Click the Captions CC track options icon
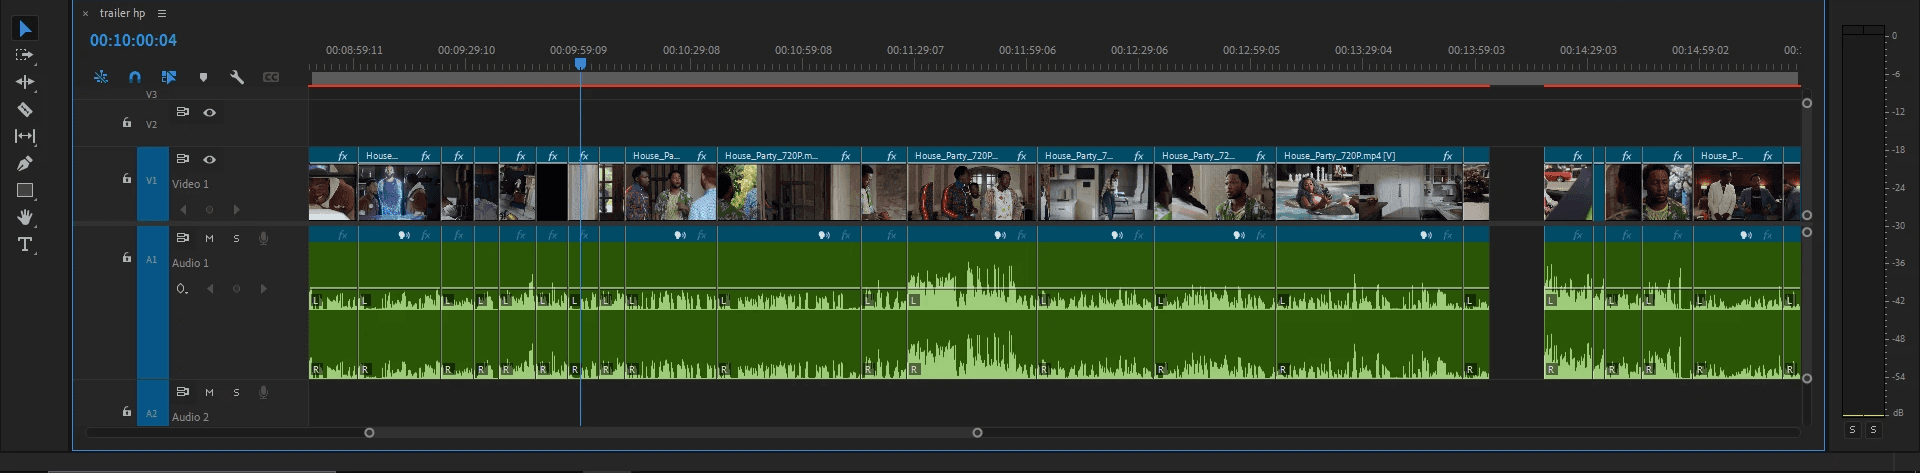This screenshot has height=473, width=1920. coord(271,77)
